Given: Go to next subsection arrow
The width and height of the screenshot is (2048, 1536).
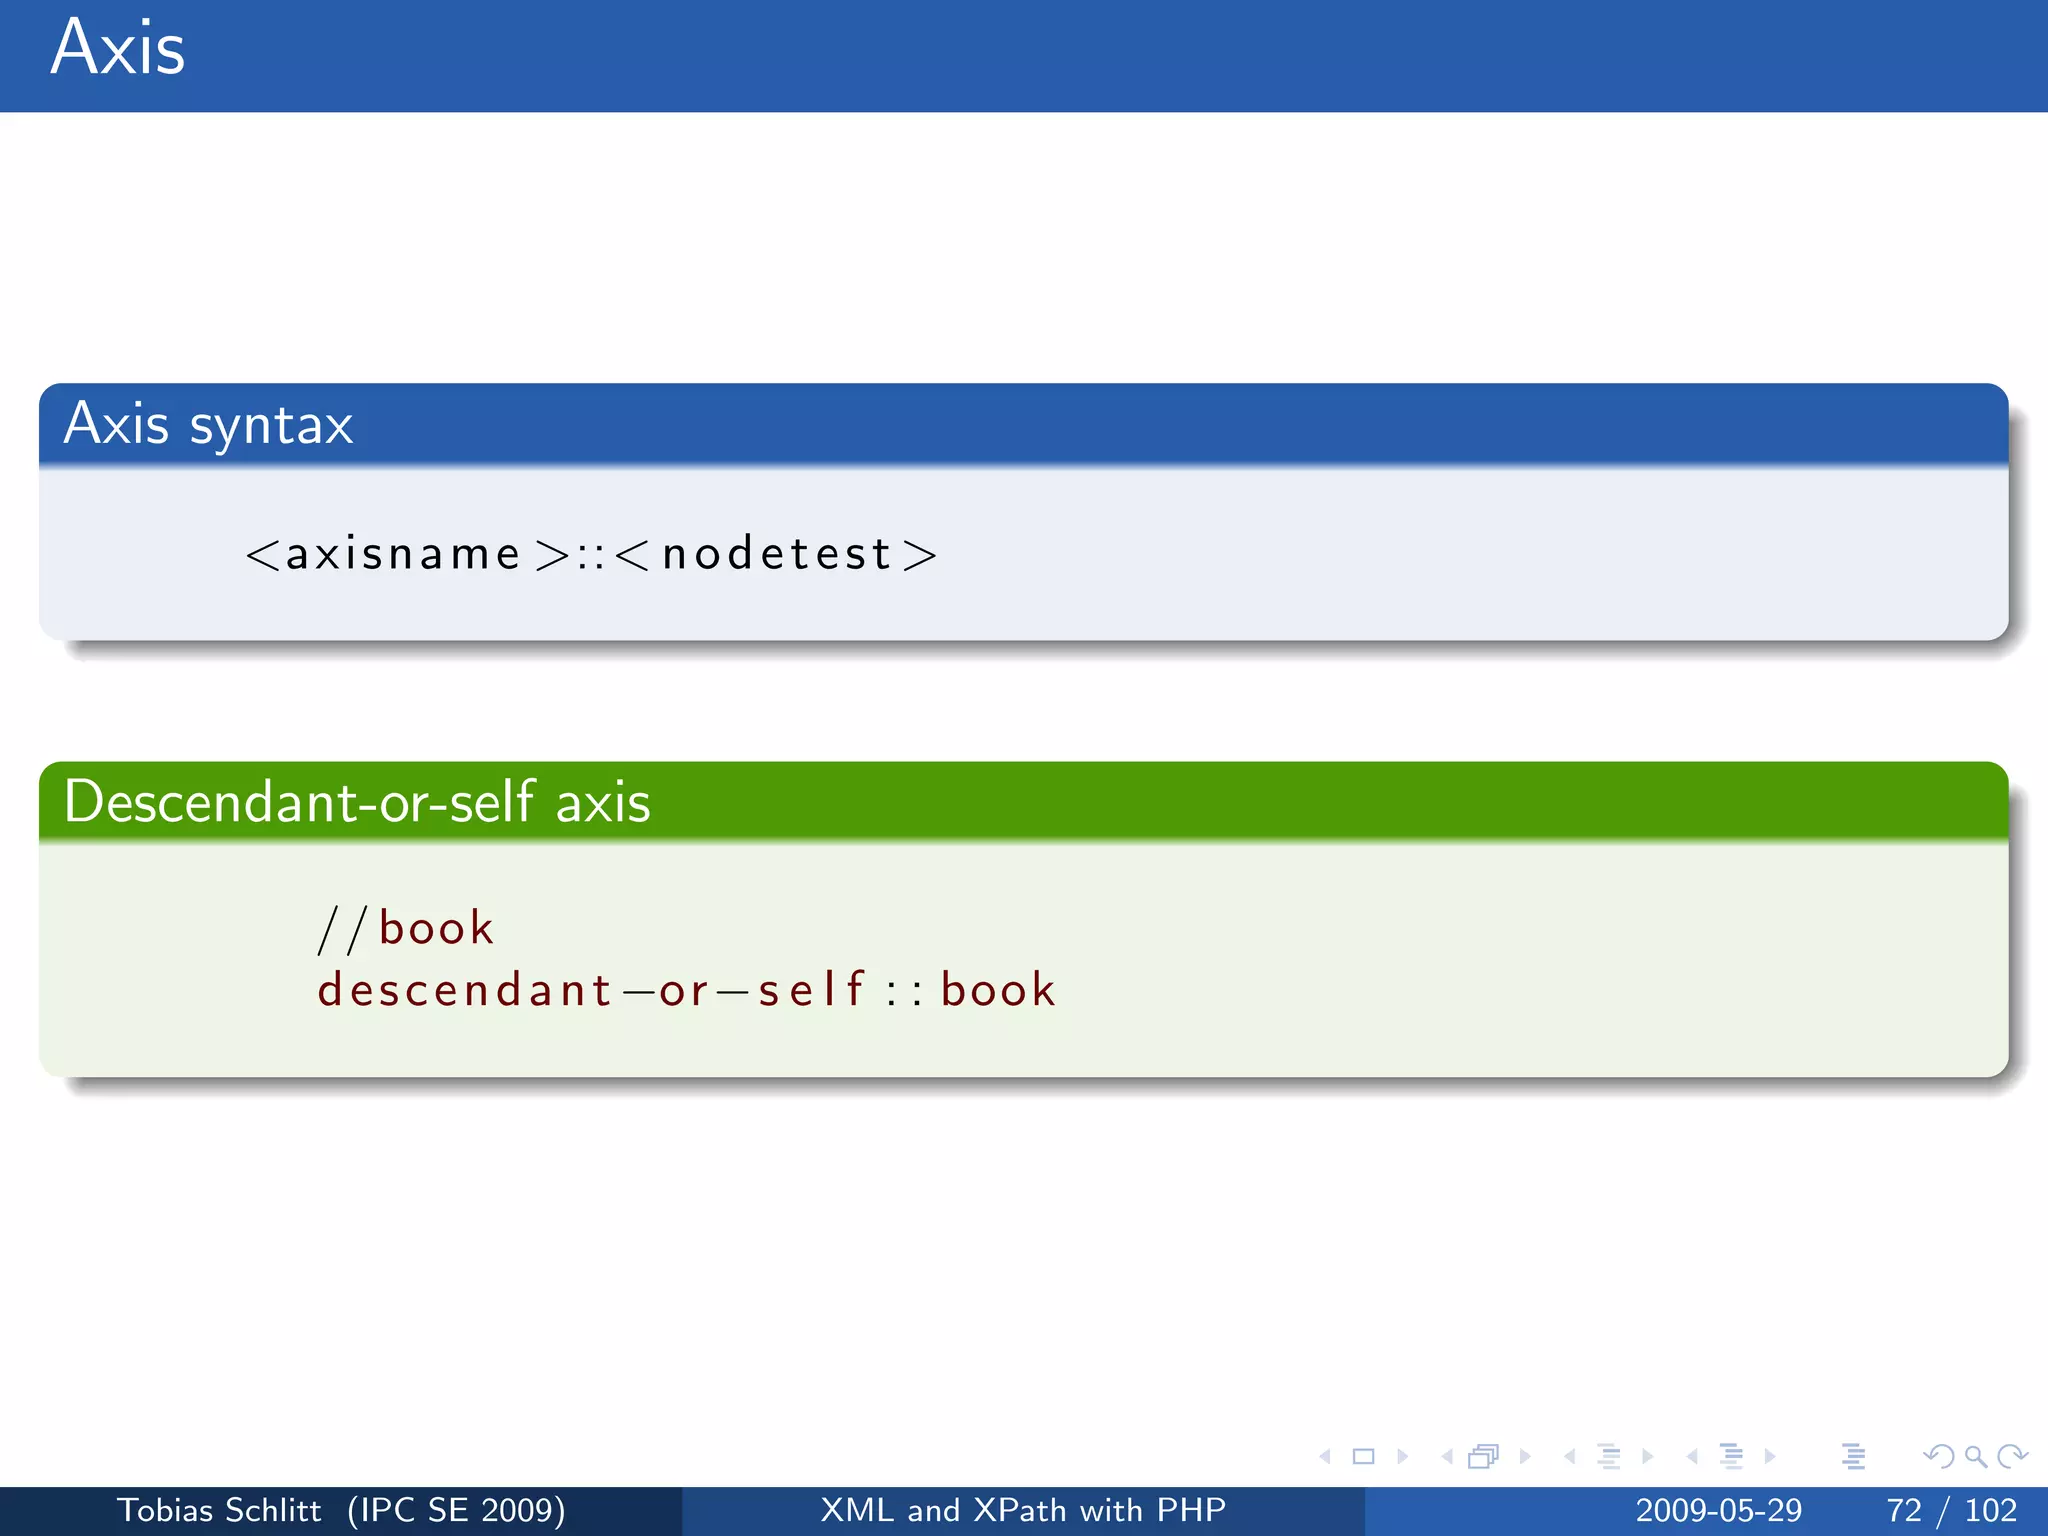Looking at the screenshot, I should click(1648, 1457).
